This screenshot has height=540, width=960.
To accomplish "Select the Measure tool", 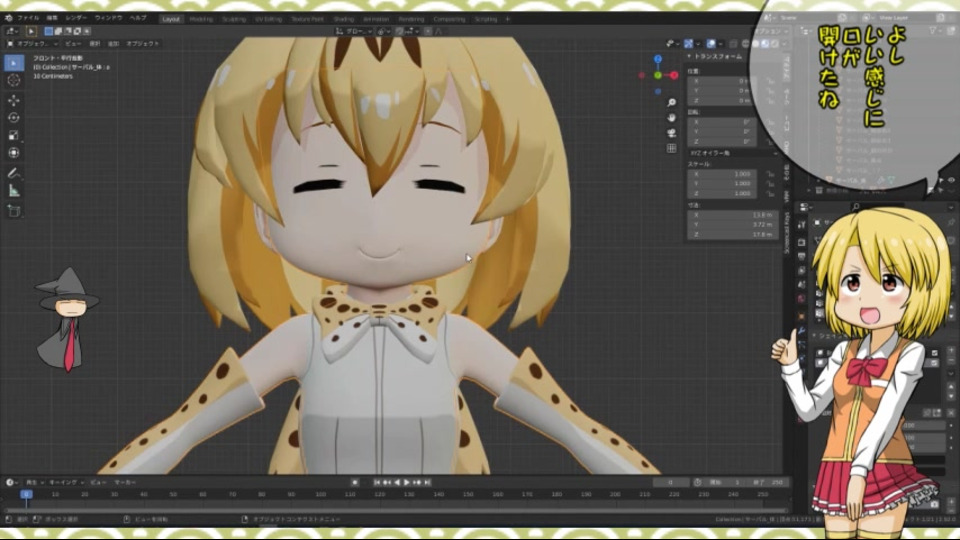I will coord(14,191).
